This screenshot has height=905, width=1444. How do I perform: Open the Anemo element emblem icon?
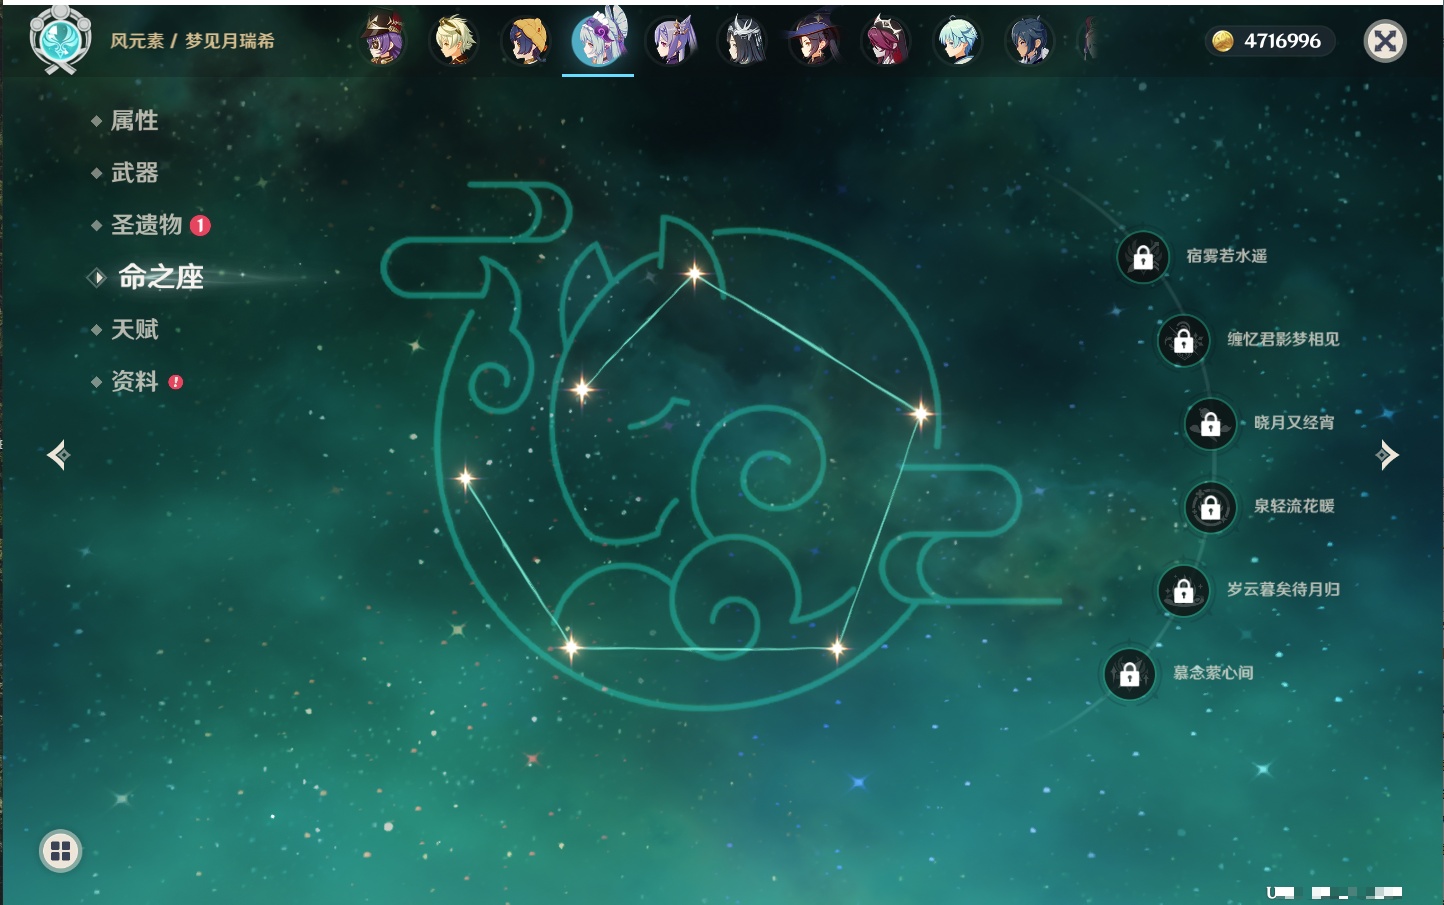[x=60, y=40]
